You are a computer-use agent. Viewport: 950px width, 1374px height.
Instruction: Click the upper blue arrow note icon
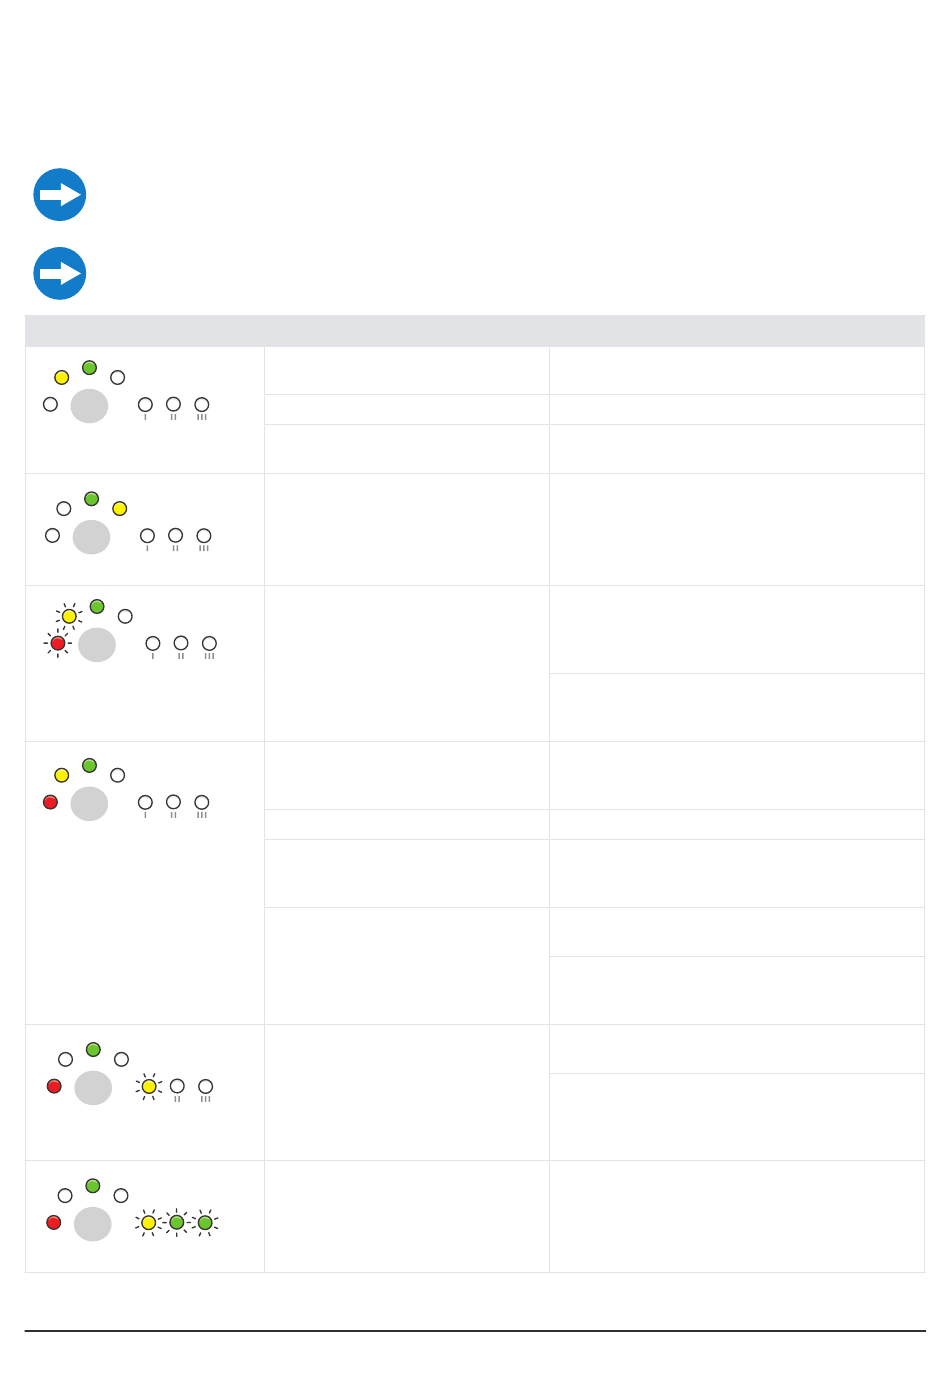[60, 195]
